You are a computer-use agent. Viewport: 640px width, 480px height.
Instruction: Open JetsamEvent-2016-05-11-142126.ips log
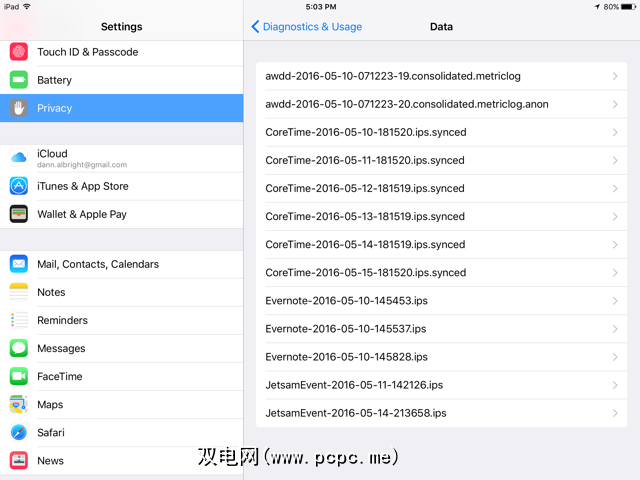pos(442,385)
